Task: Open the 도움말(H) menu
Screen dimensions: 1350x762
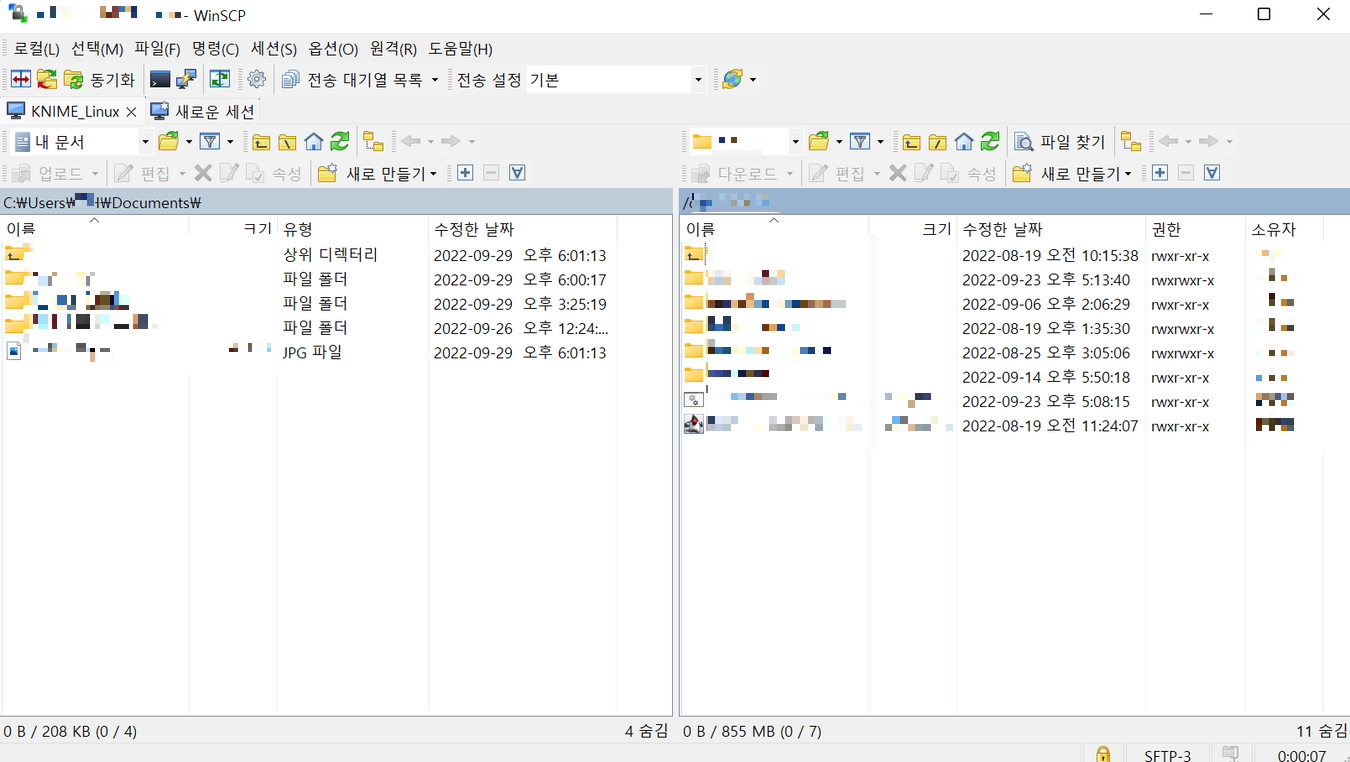Action: (460, 49)
